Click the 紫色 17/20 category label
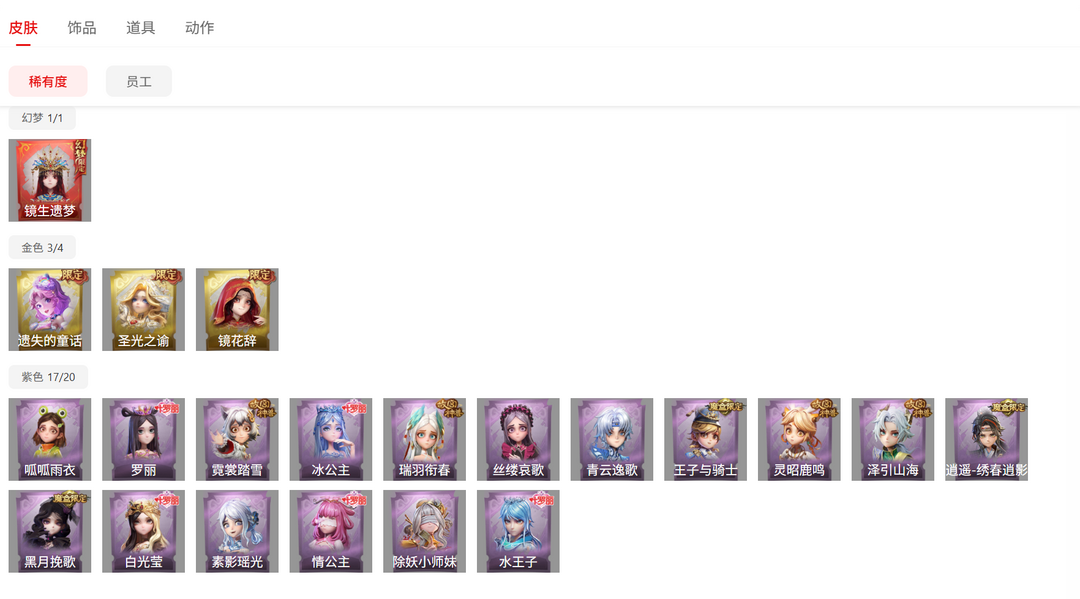This screenshot has width=1080, height=599. point(48,377)
